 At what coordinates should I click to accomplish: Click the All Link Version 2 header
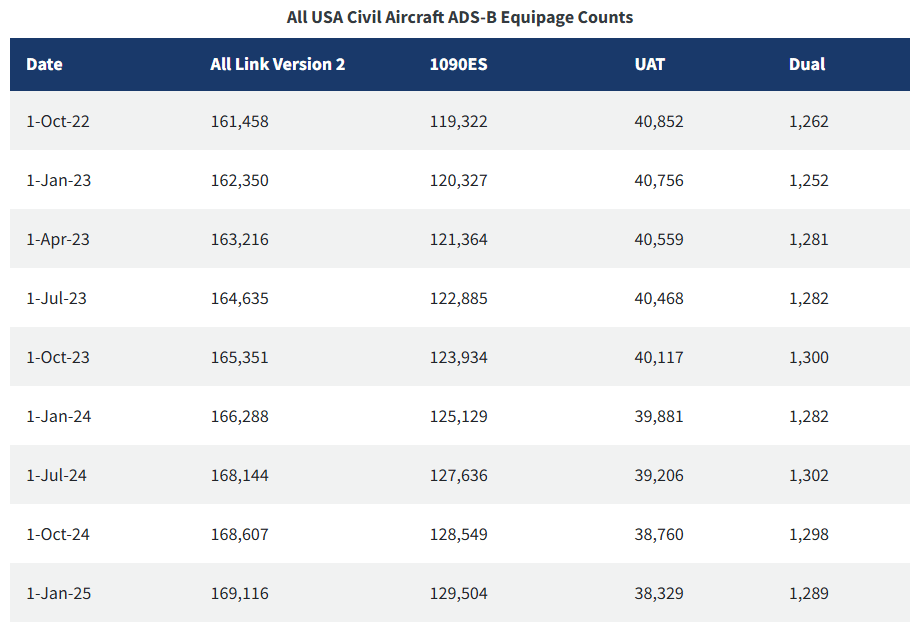[x=278, y=64]
